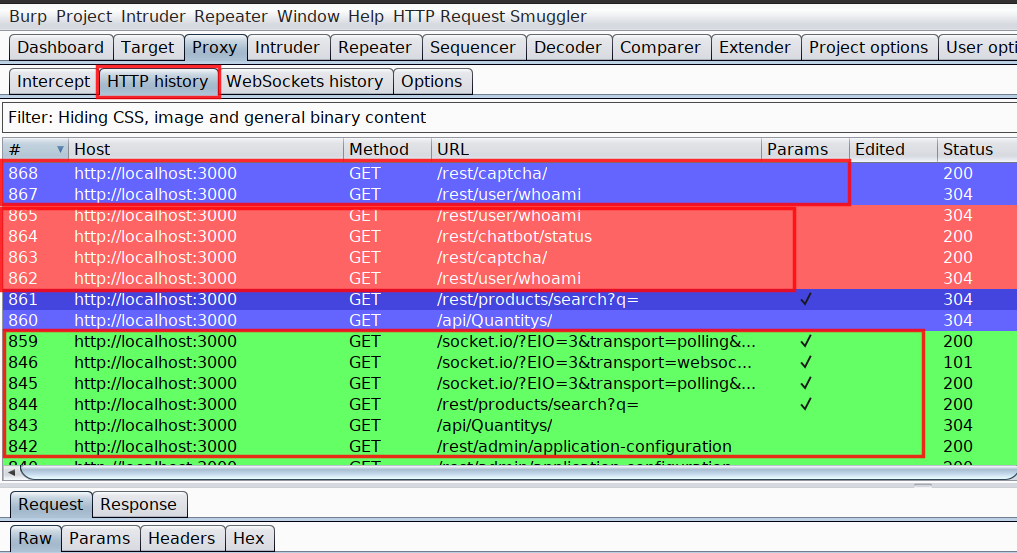
Task: Open the User options tab
Action: point(979,47)
